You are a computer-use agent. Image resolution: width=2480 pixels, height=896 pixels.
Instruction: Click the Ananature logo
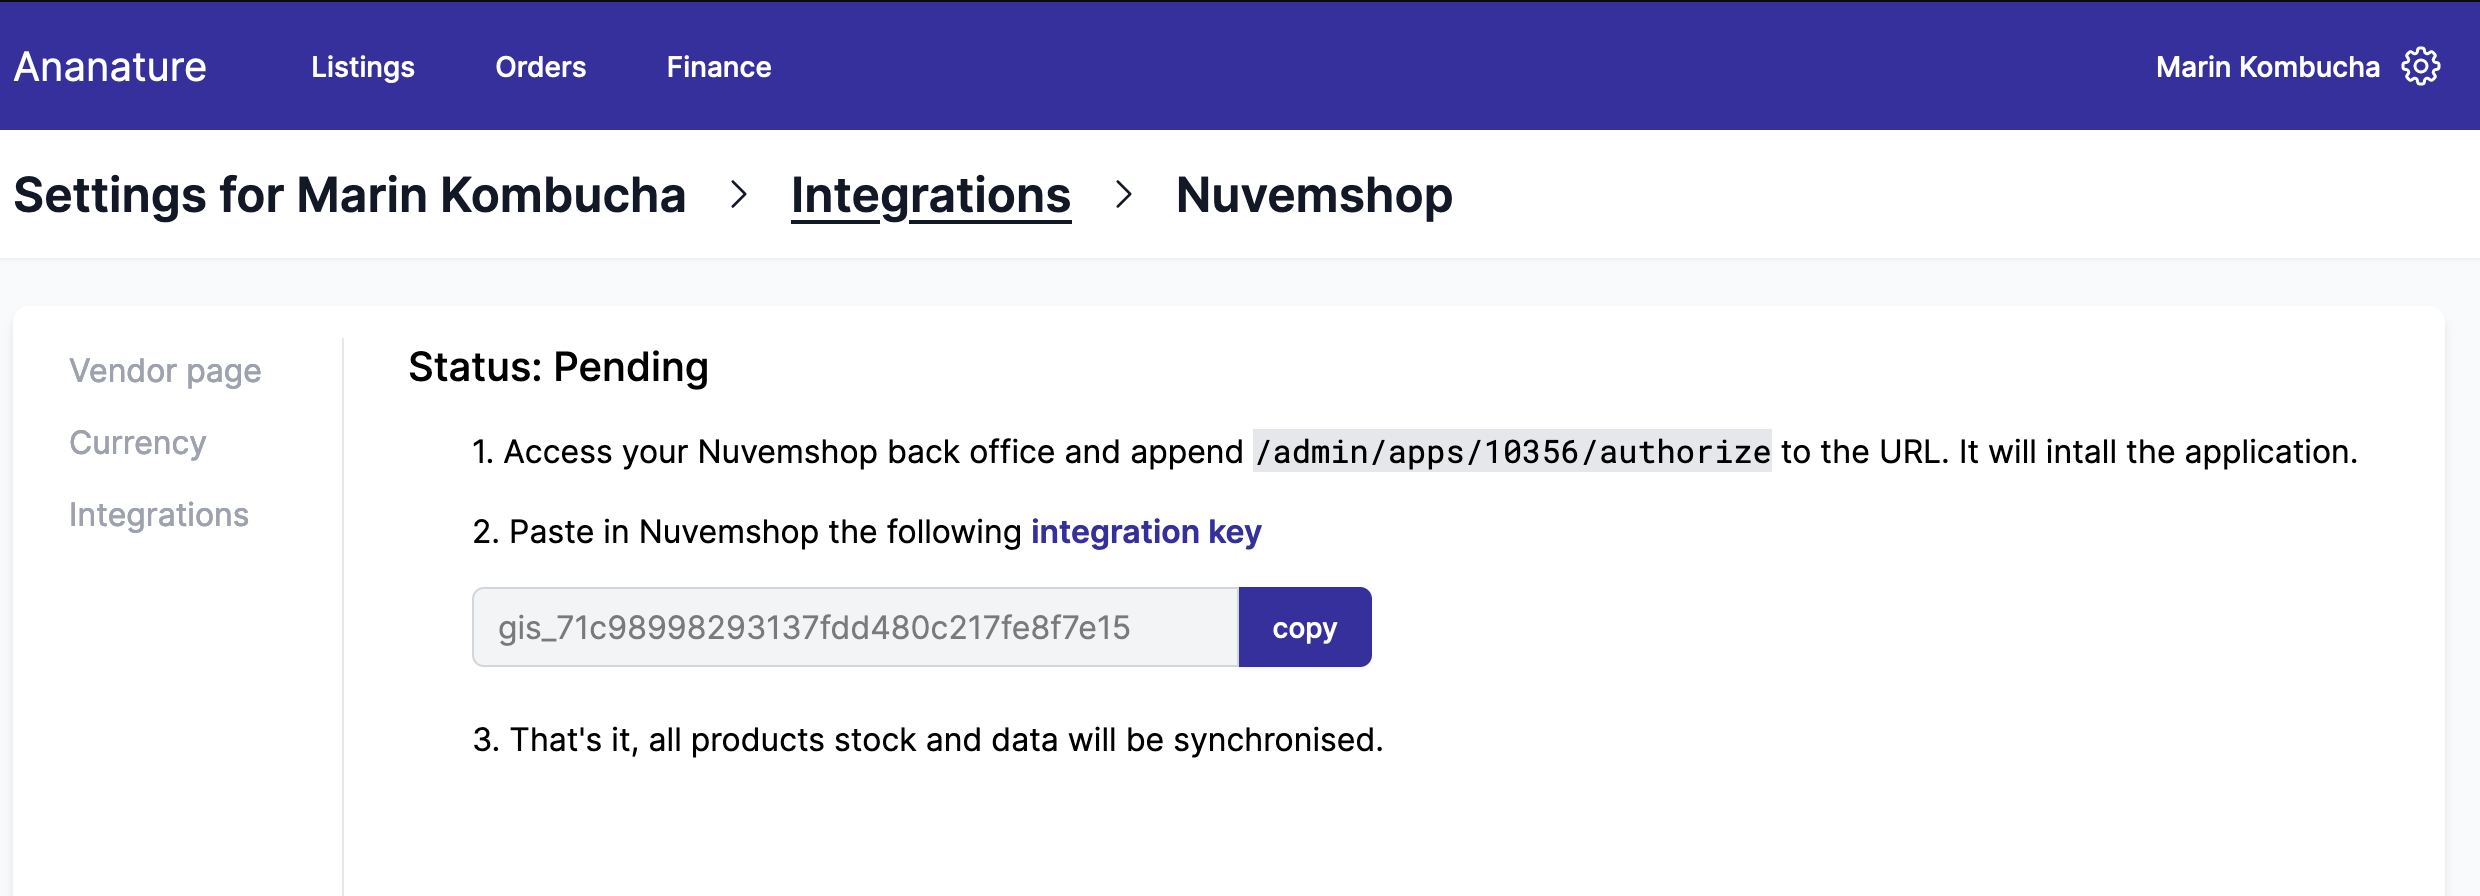pos(110,67)
